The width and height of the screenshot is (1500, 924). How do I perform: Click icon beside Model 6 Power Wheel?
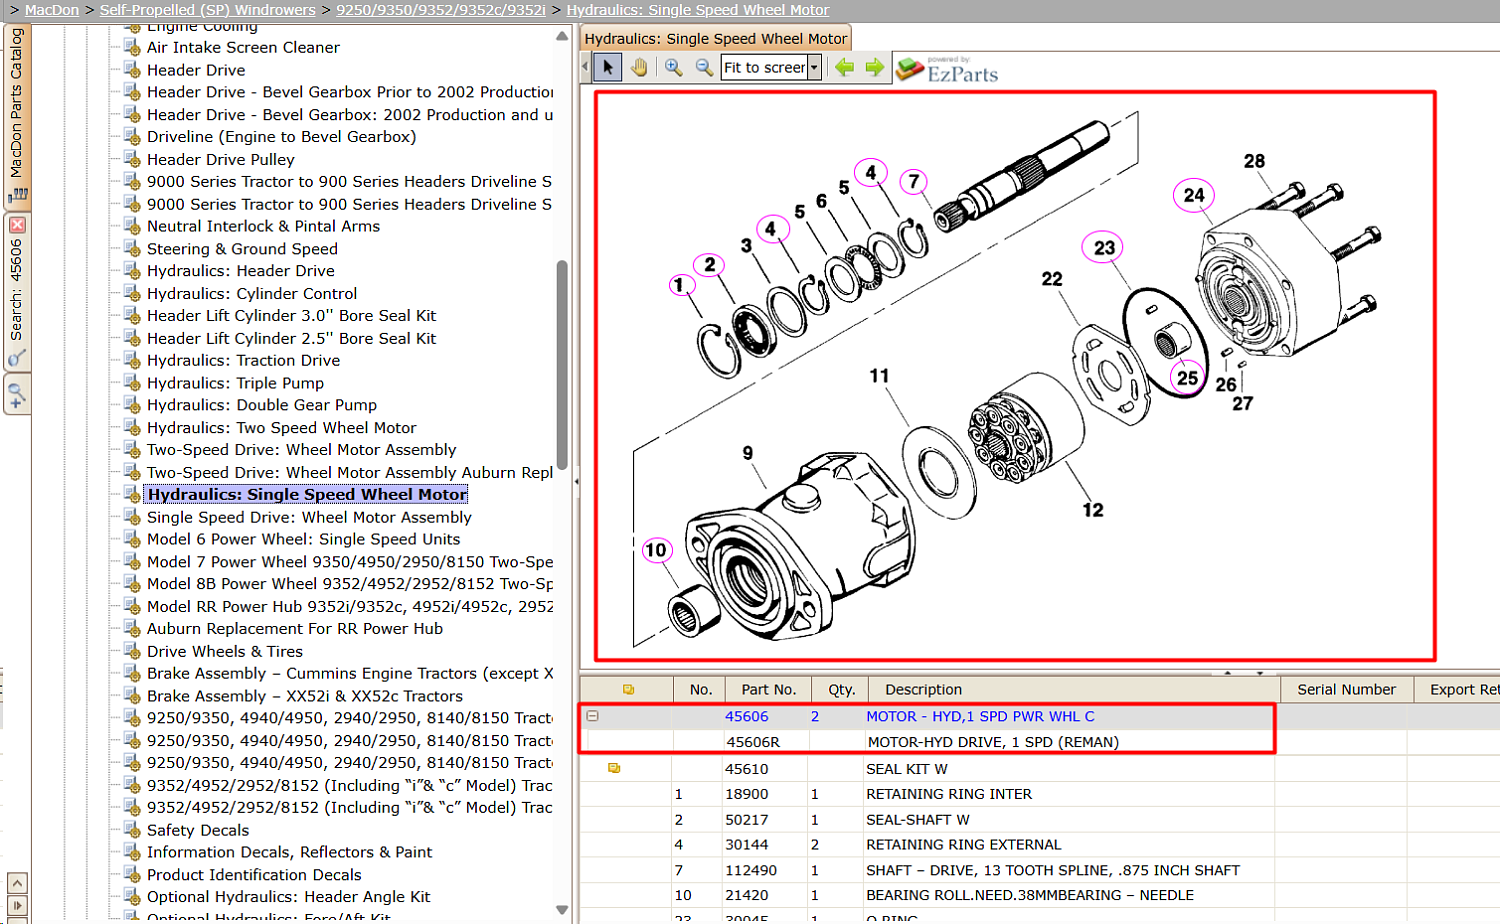click(x=132, y=539)
